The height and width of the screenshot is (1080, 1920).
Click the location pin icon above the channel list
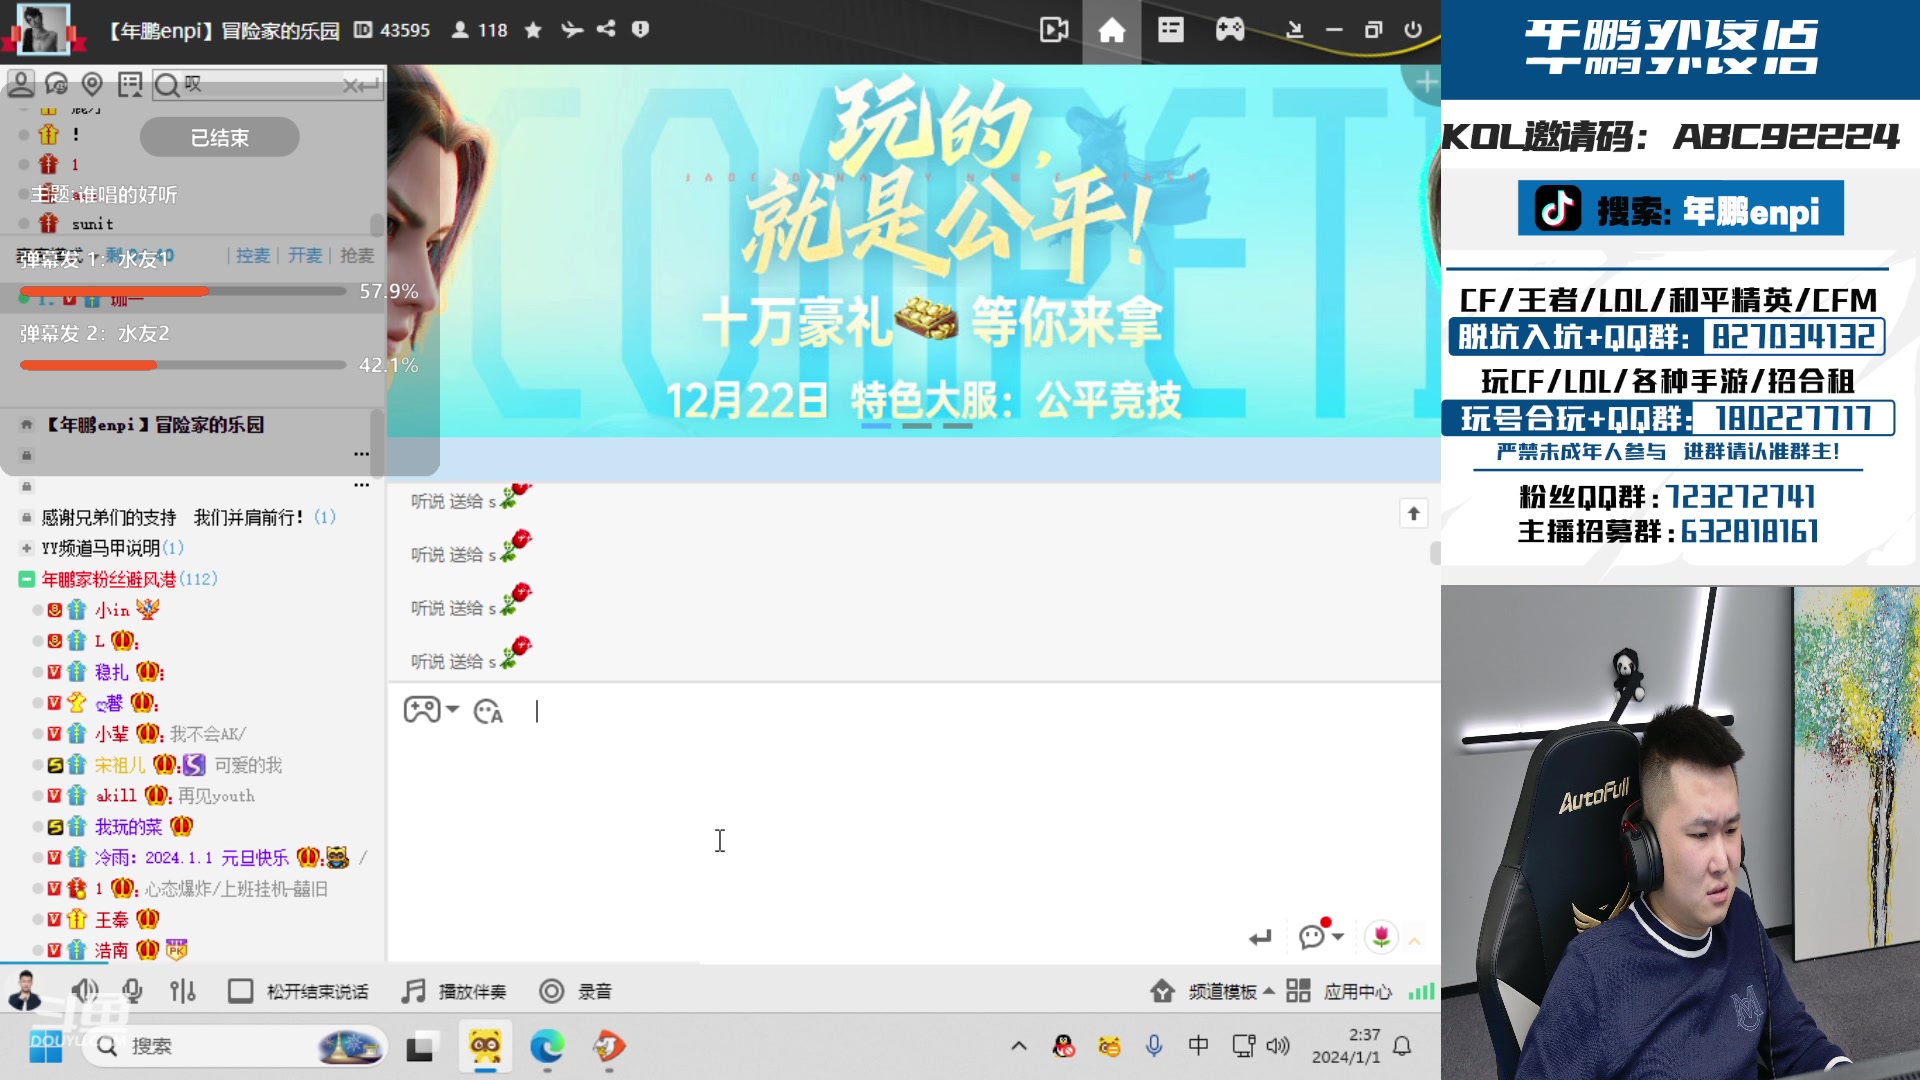coord(92,84)
